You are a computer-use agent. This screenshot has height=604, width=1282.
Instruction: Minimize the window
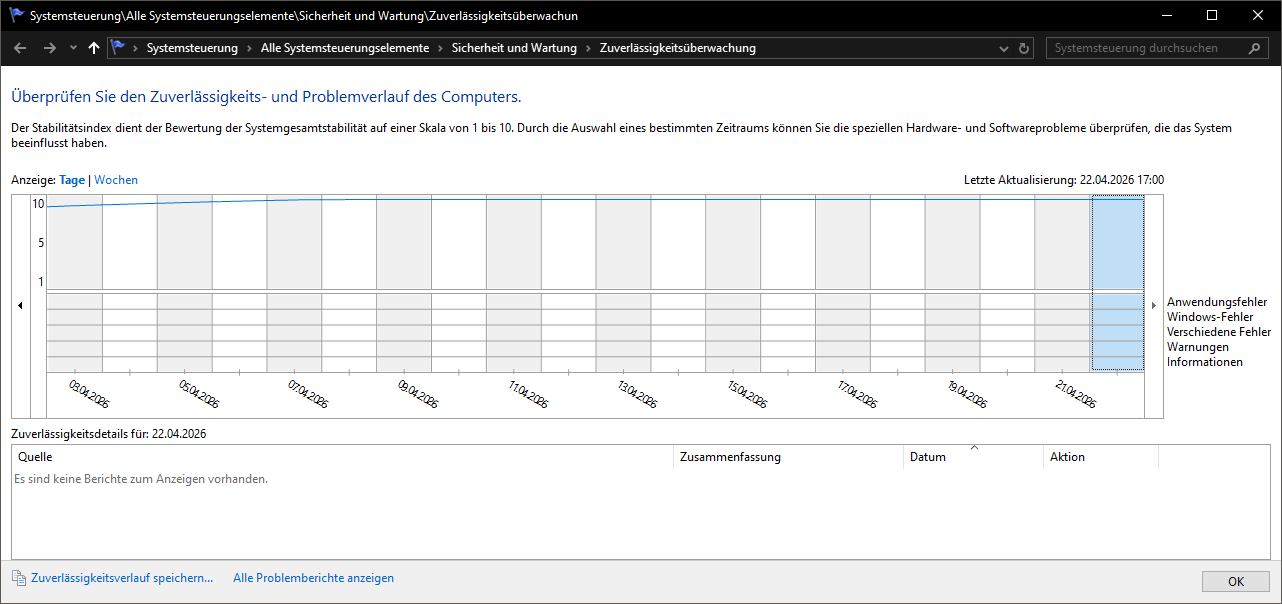coord(1166,16)
